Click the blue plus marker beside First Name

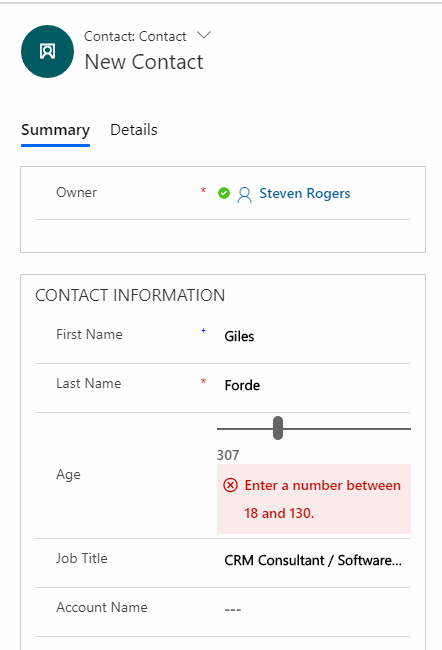203,330
